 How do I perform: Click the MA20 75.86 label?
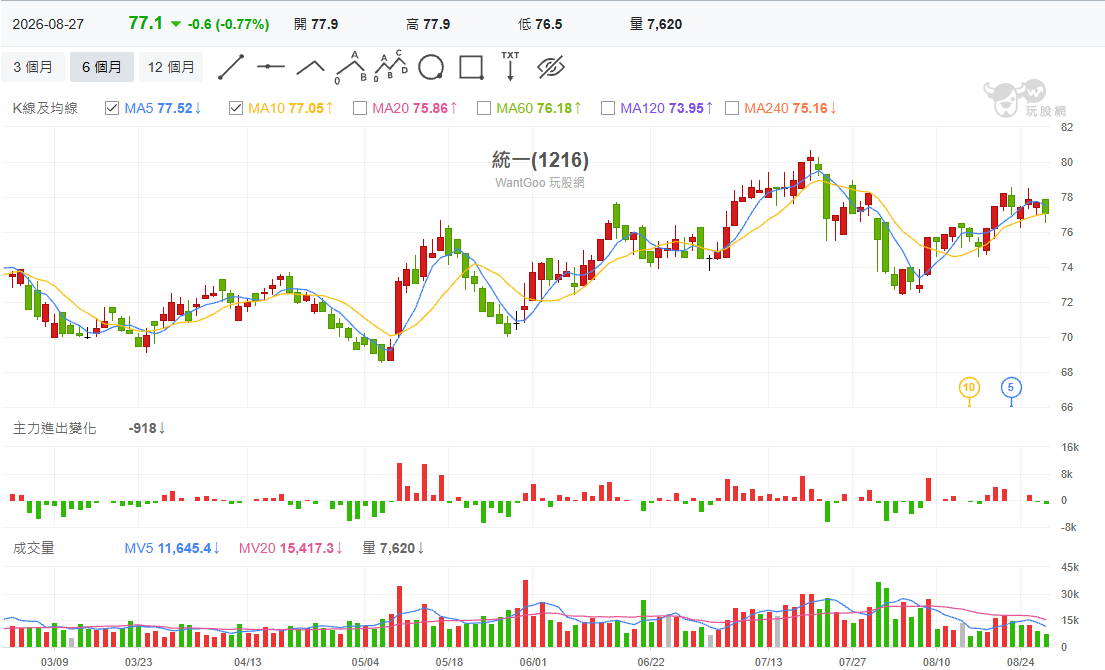tap(414, 108)
